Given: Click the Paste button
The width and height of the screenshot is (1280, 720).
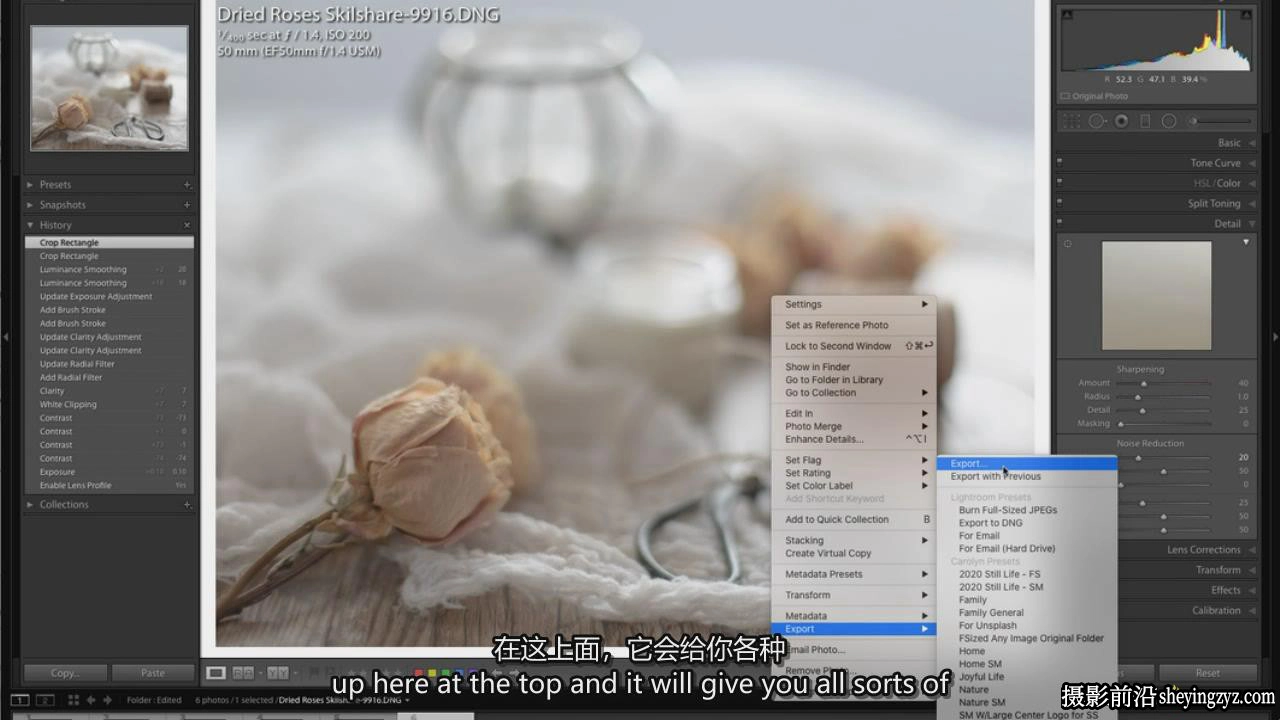Looking at the screenshot, I should point(153,673).
